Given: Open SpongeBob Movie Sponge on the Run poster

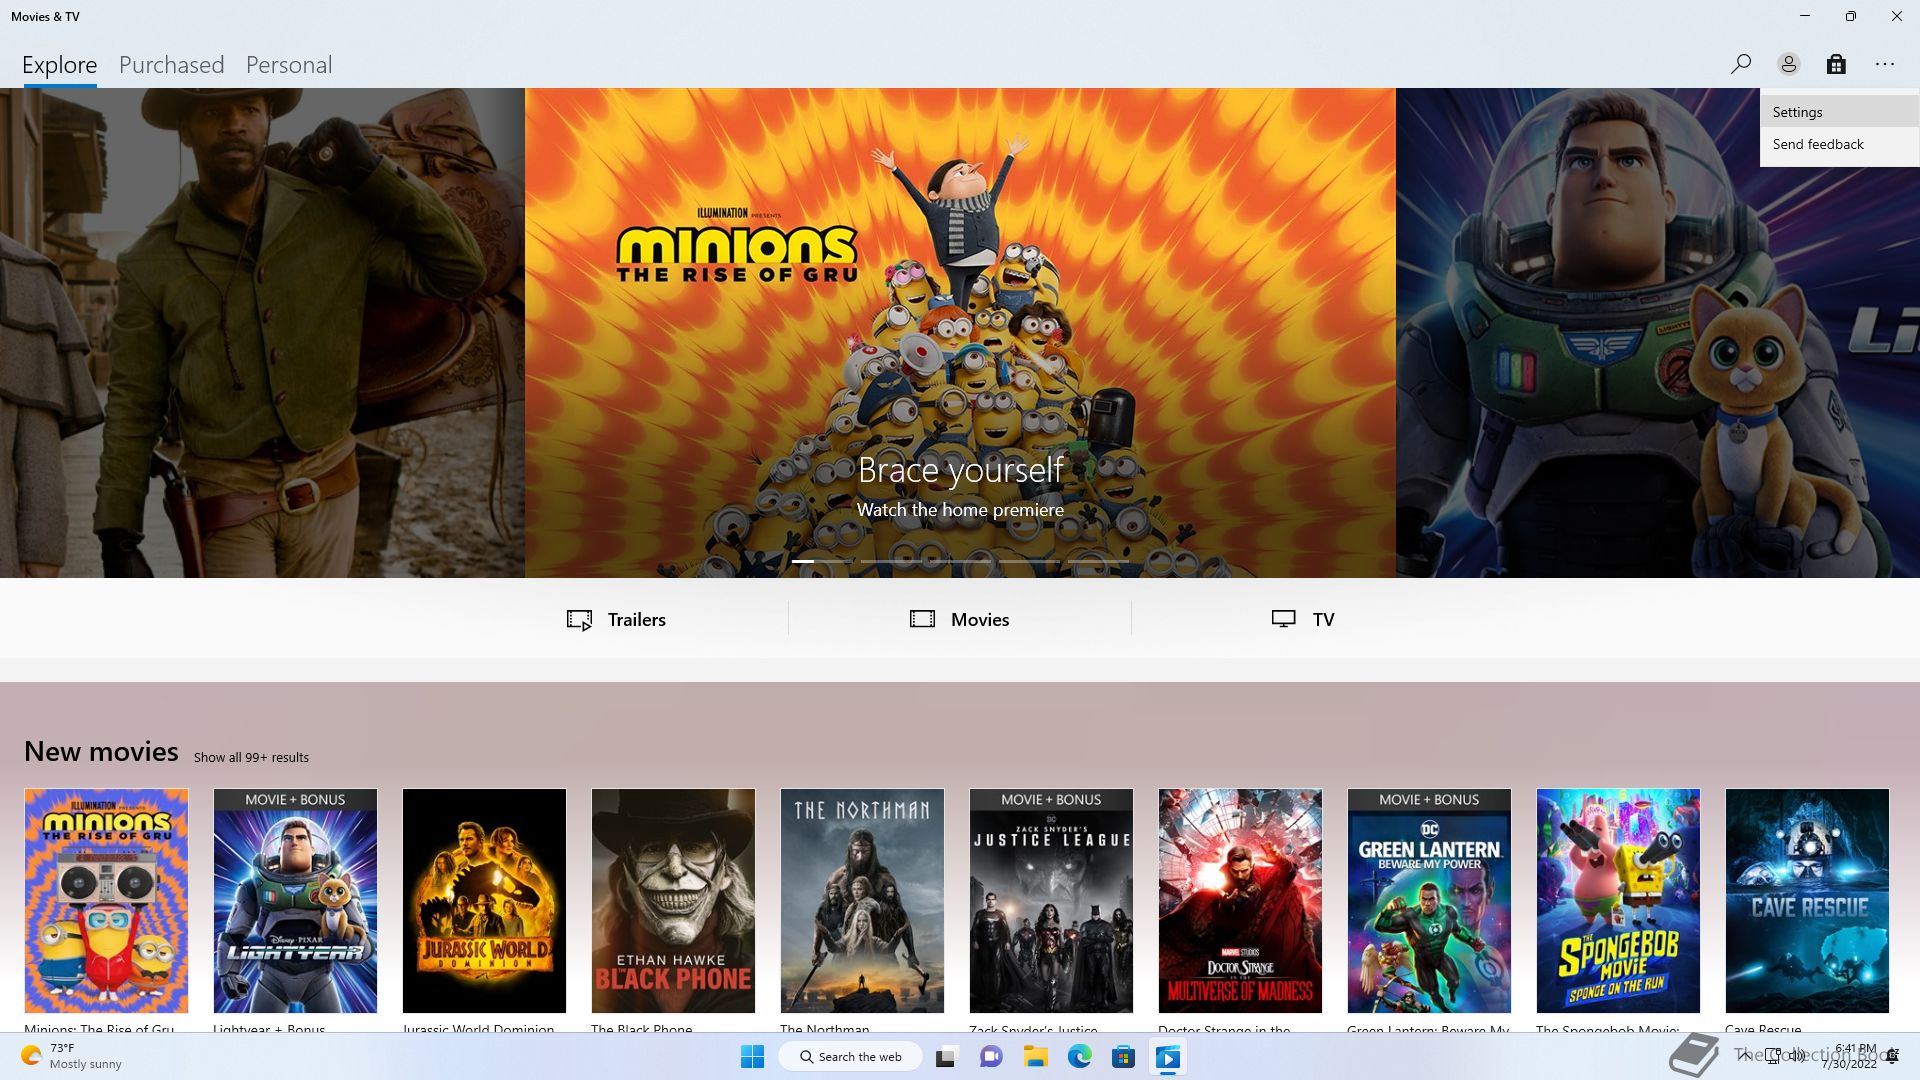Looking at the screenshot, I should point(1618,900).
